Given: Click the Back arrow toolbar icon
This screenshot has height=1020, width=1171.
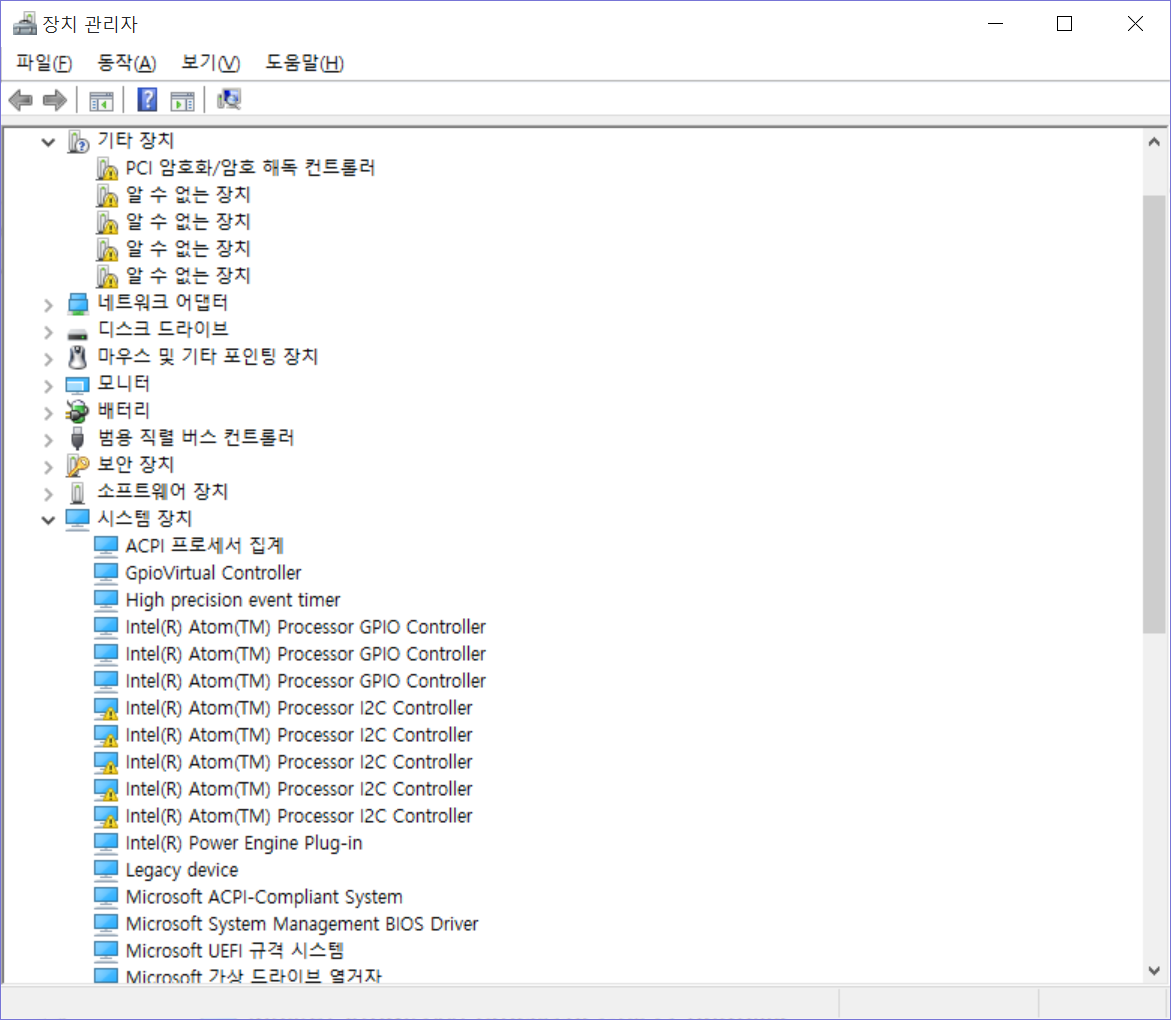Looking at the screenshot, I should click(21, 99).
